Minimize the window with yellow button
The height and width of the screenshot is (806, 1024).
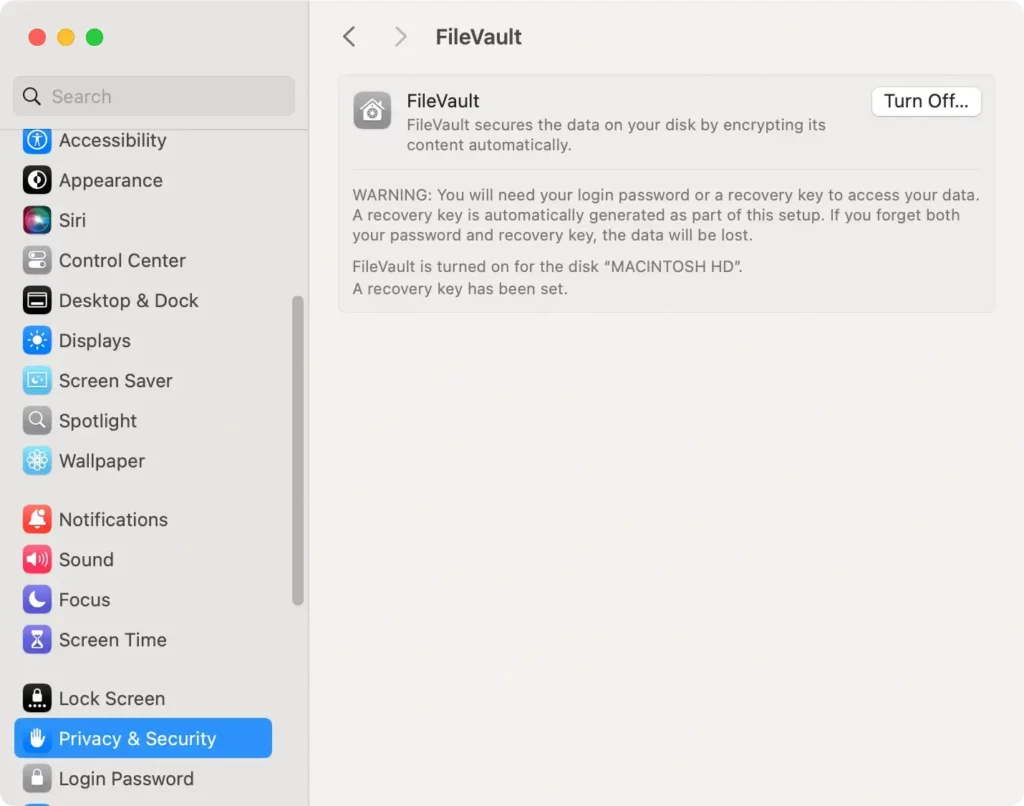coord(66,37)
